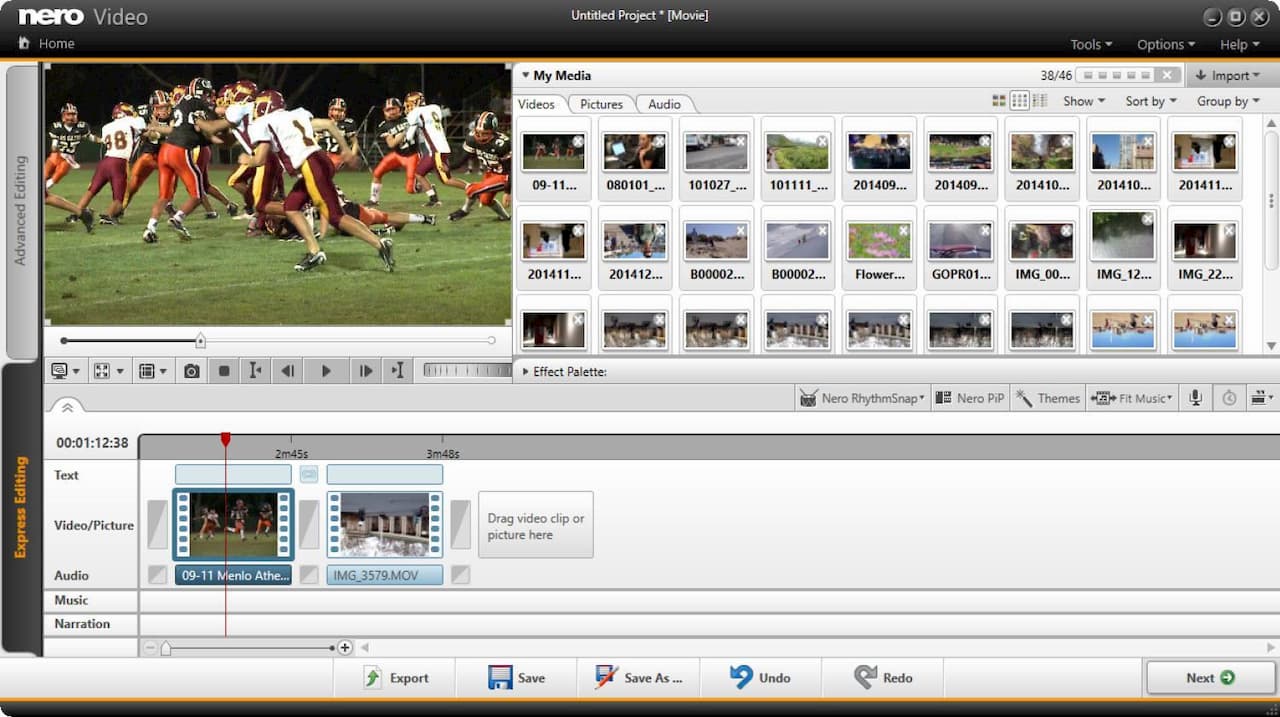The height and width of the screenshot is (717, 1280).
Task: Open the Sort by dropdown
Action: coord(1150,101)
